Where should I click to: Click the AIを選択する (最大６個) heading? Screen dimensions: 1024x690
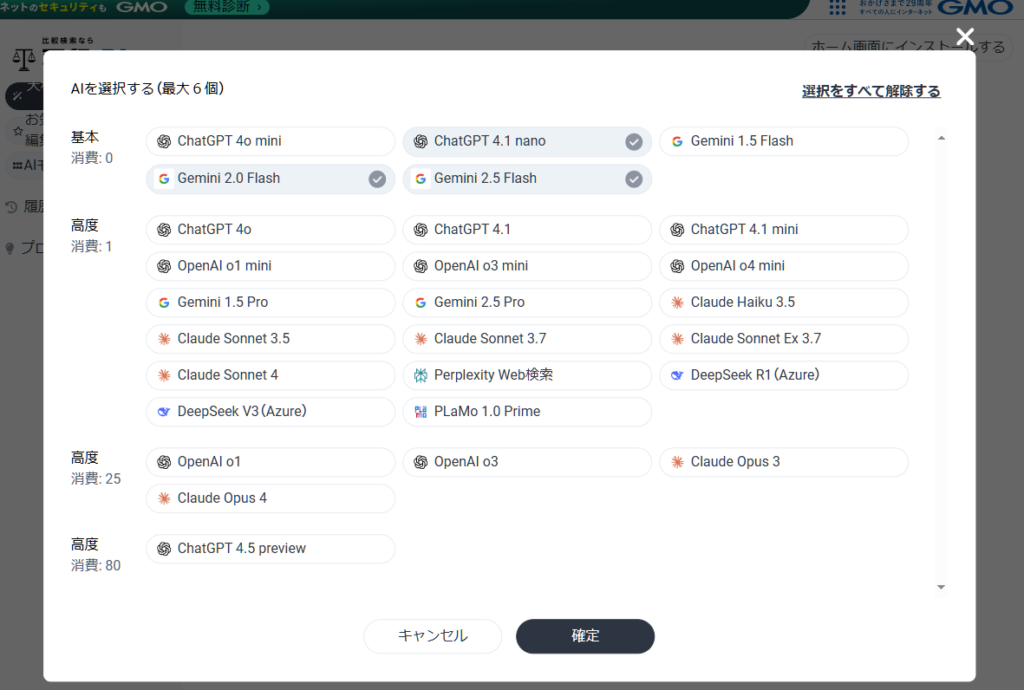tap(148, 89)
